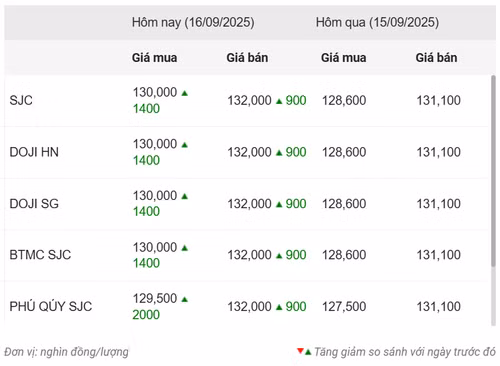
Task: Select the top SJC row label
Action: [21, 100]
